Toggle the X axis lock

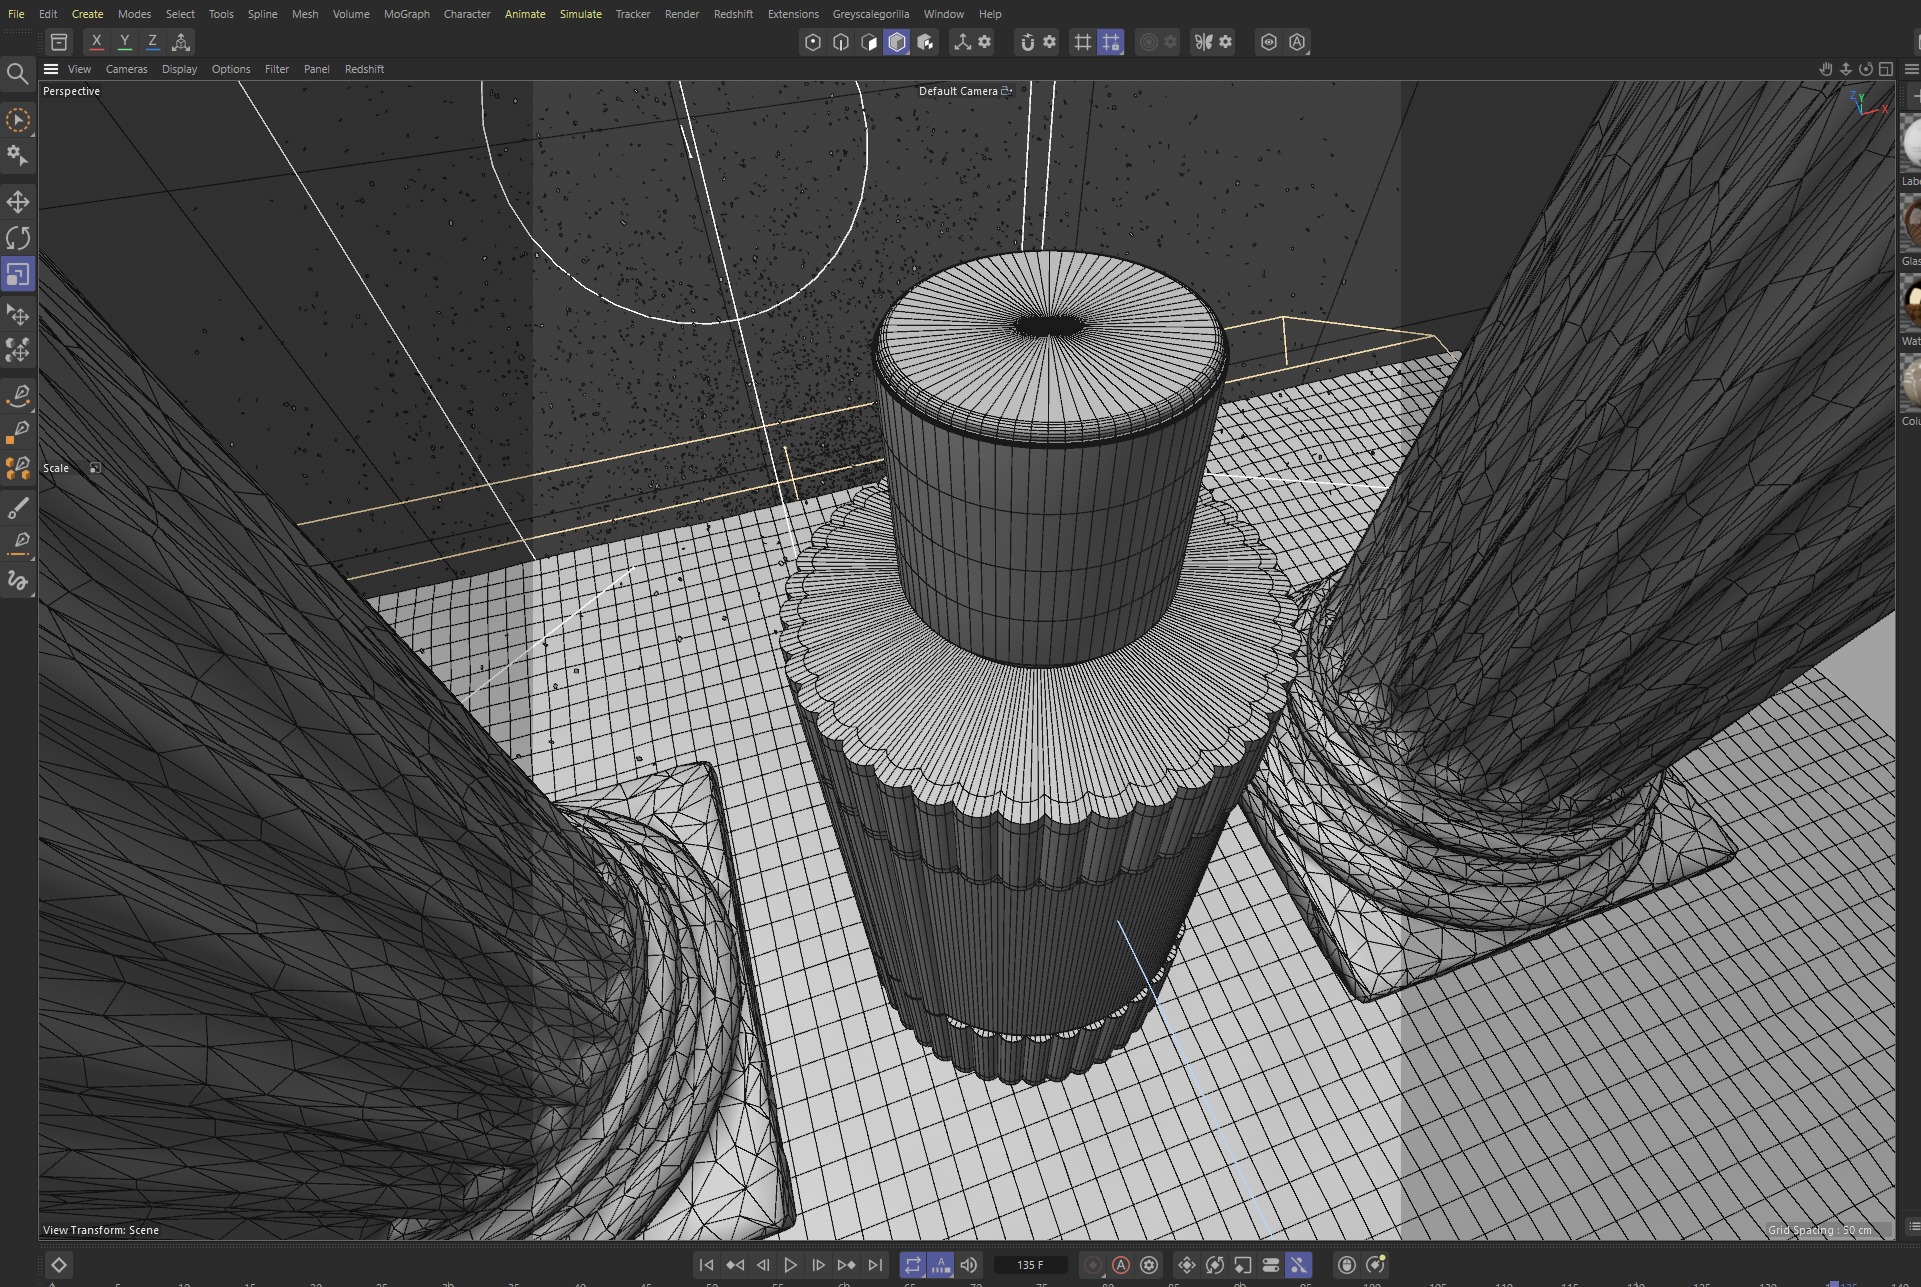click(96, 42)
